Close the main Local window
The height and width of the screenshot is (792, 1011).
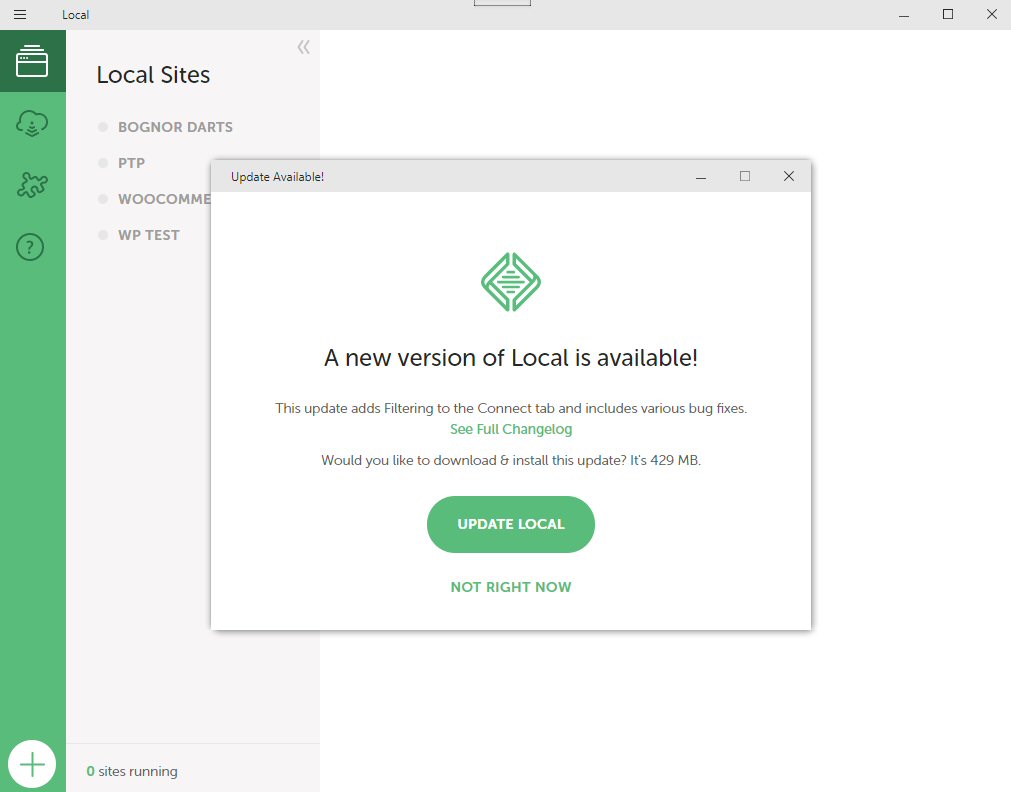(992, 14)
